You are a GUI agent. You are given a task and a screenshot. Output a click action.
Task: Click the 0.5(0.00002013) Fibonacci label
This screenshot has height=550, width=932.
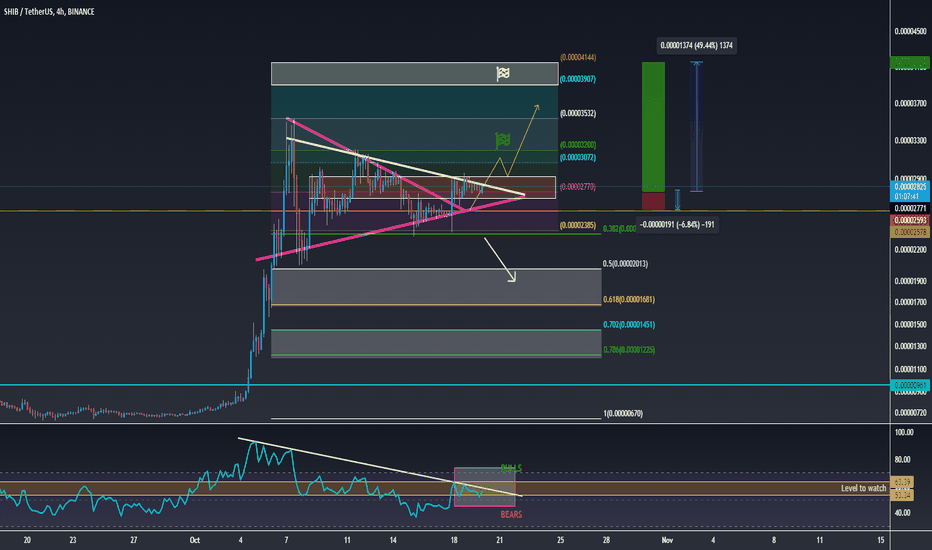click(625, 263)
